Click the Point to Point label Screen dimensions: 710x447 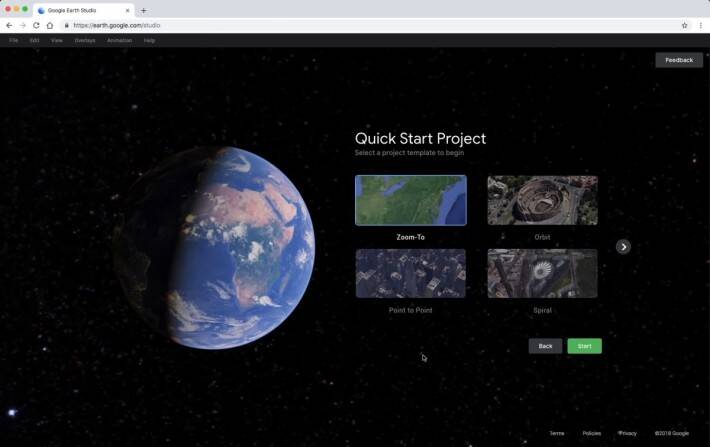coord(411,310)
